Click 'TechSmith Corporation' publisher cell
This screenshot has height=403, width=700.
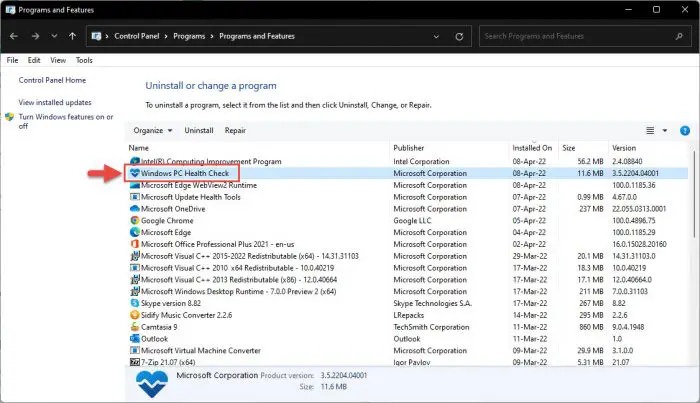[431, 327]
